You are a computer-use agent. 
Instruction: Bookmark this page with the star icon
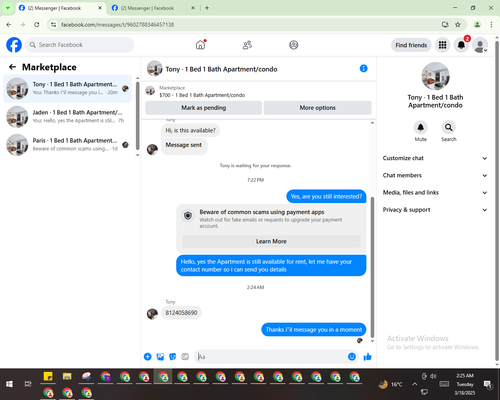(x=458, y=24)
